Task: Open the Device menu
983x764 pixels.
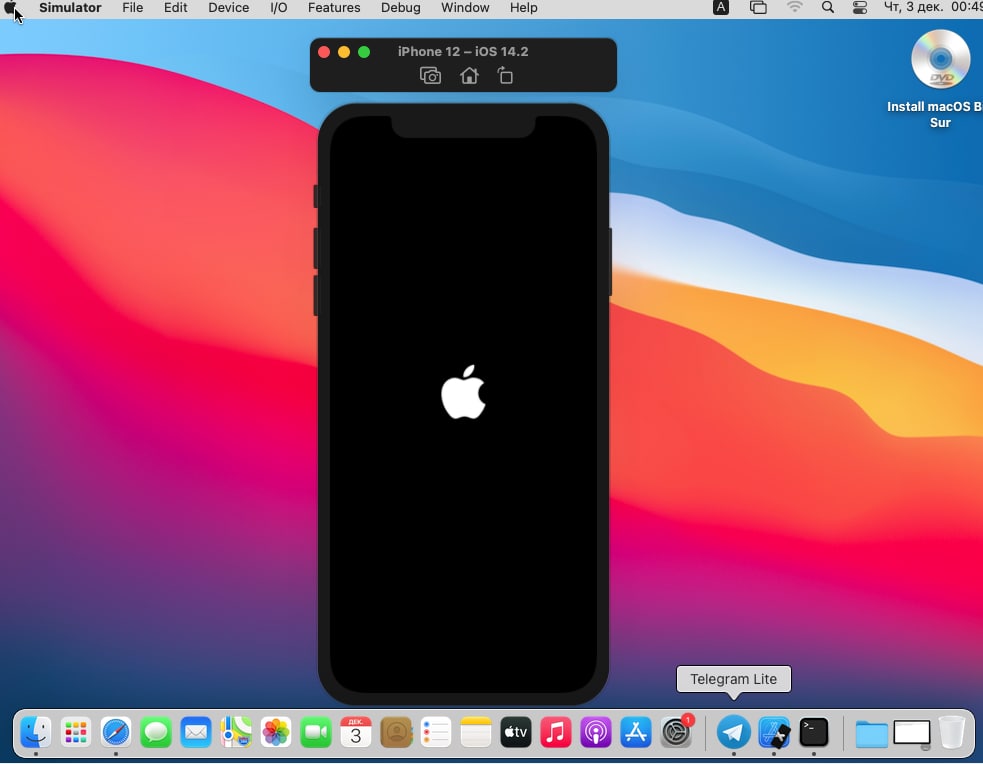Action: point(228,8)
